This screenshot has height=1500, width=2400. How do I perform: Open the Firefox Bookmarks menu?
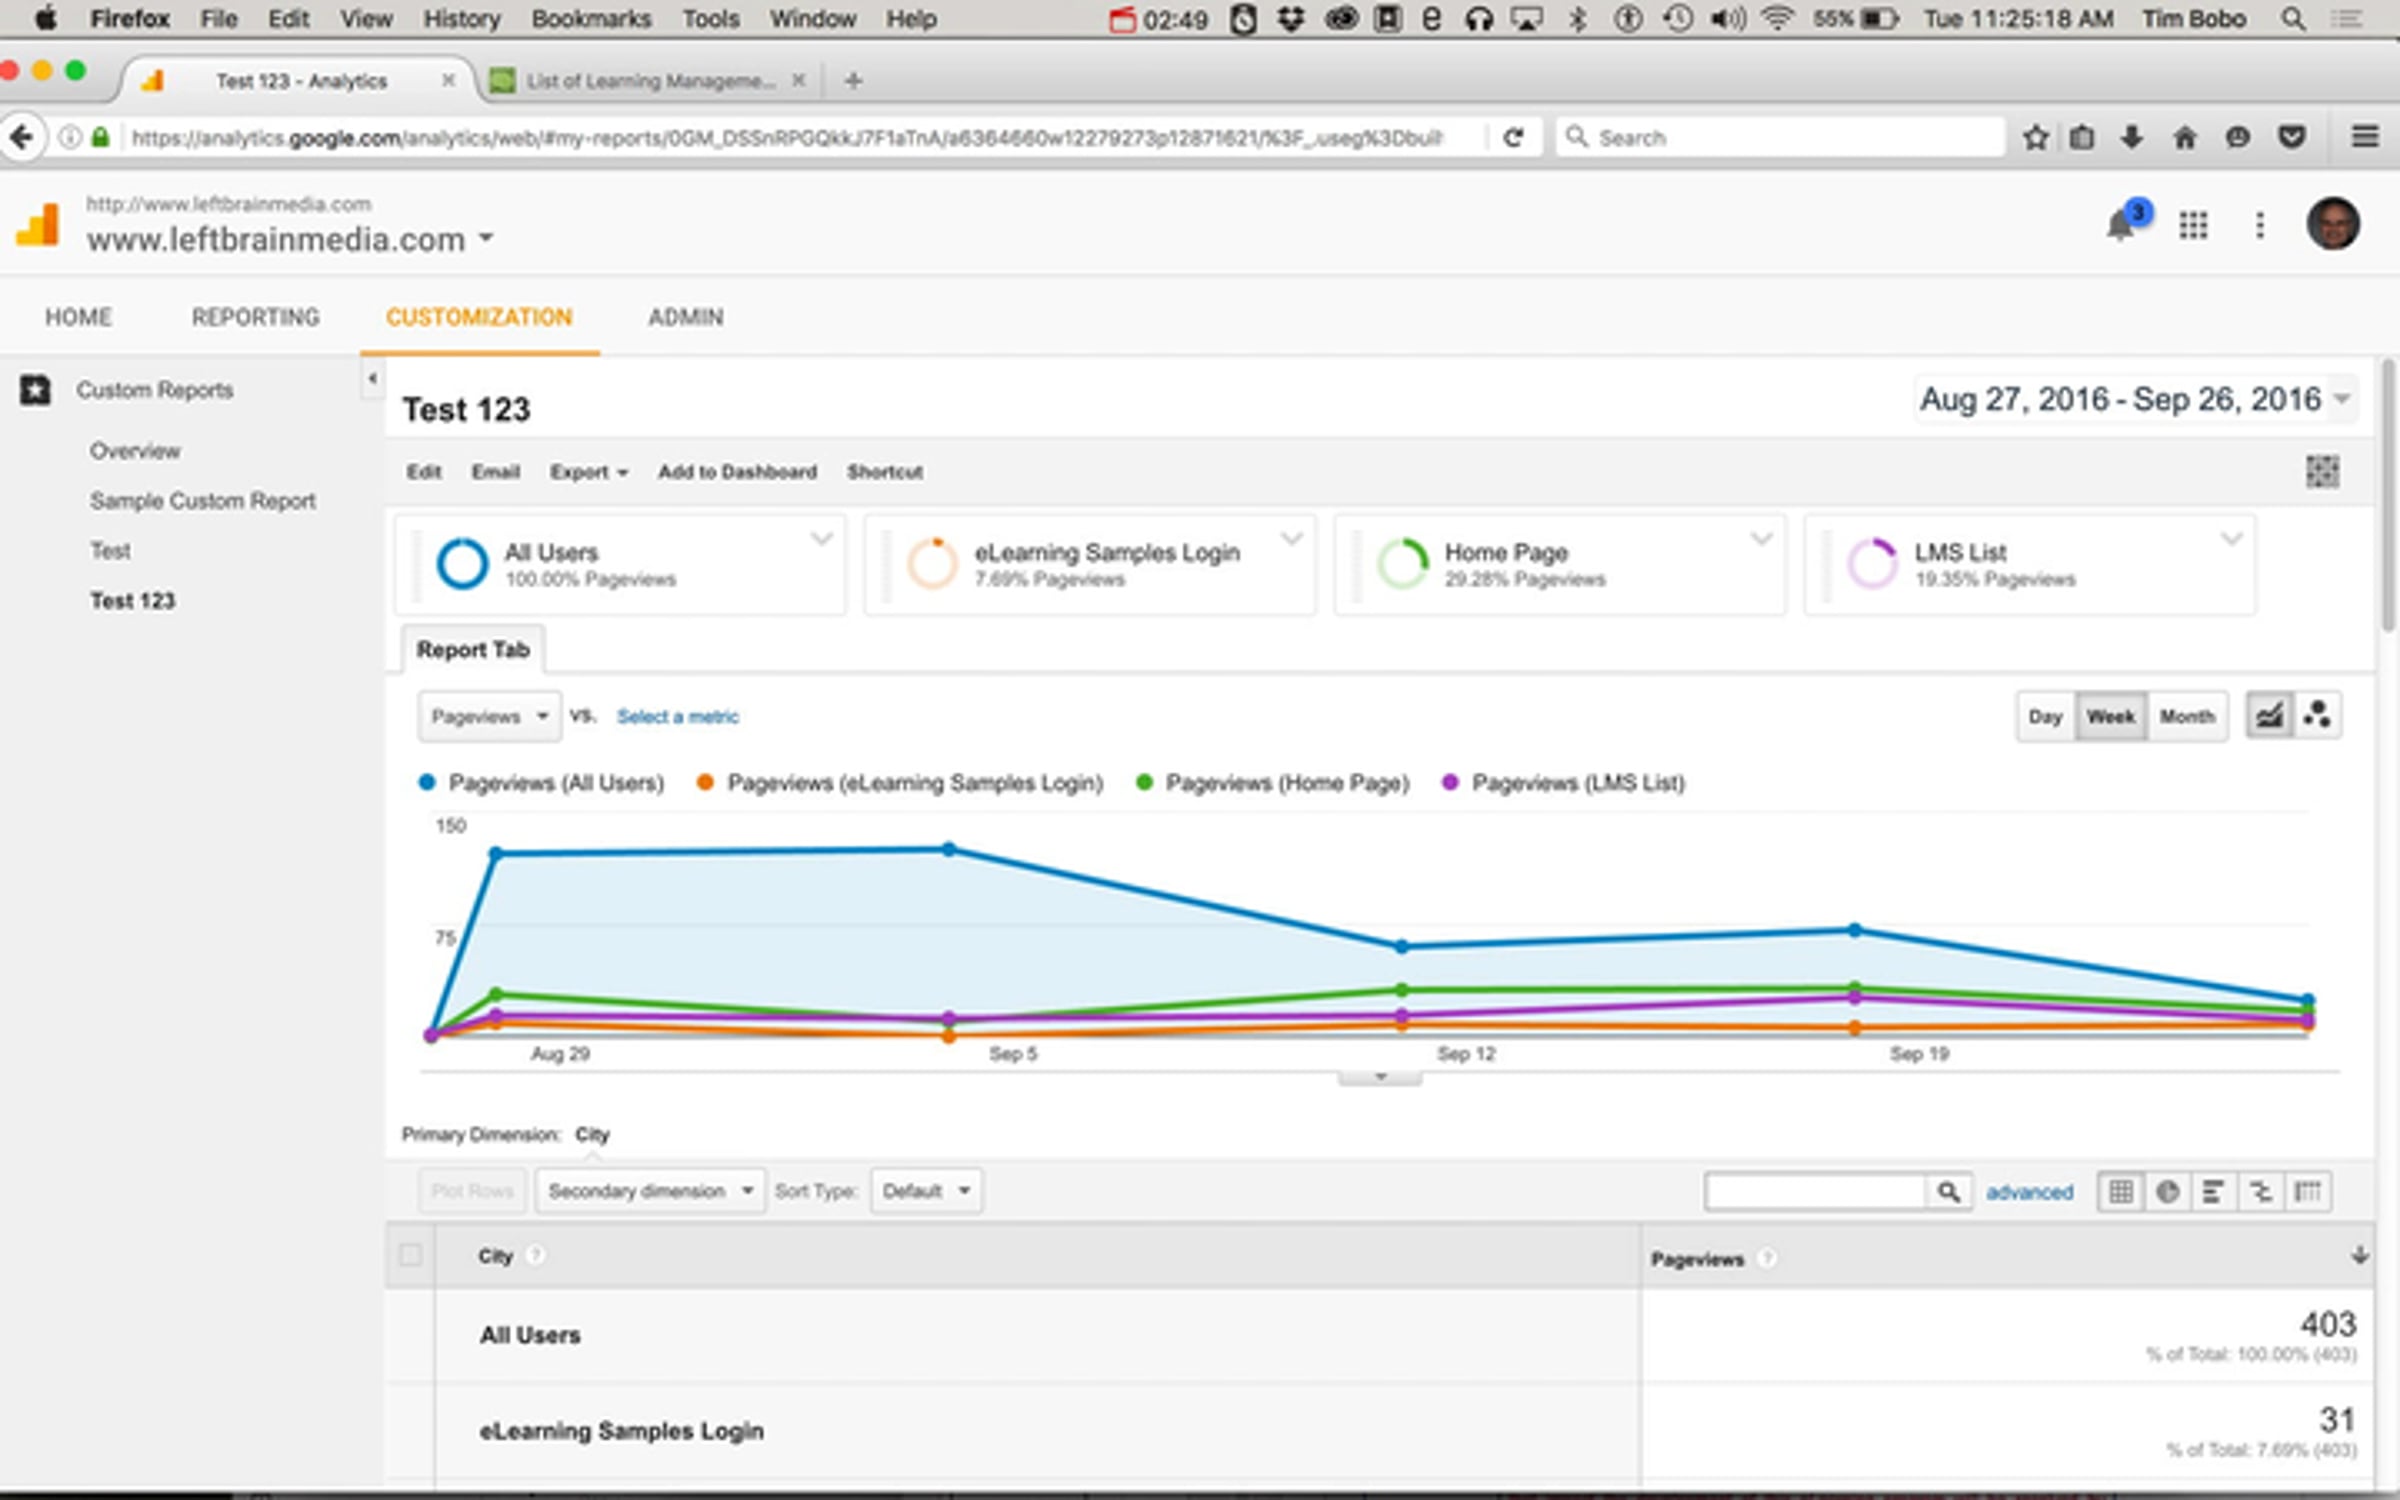click(x=591, y=18)
